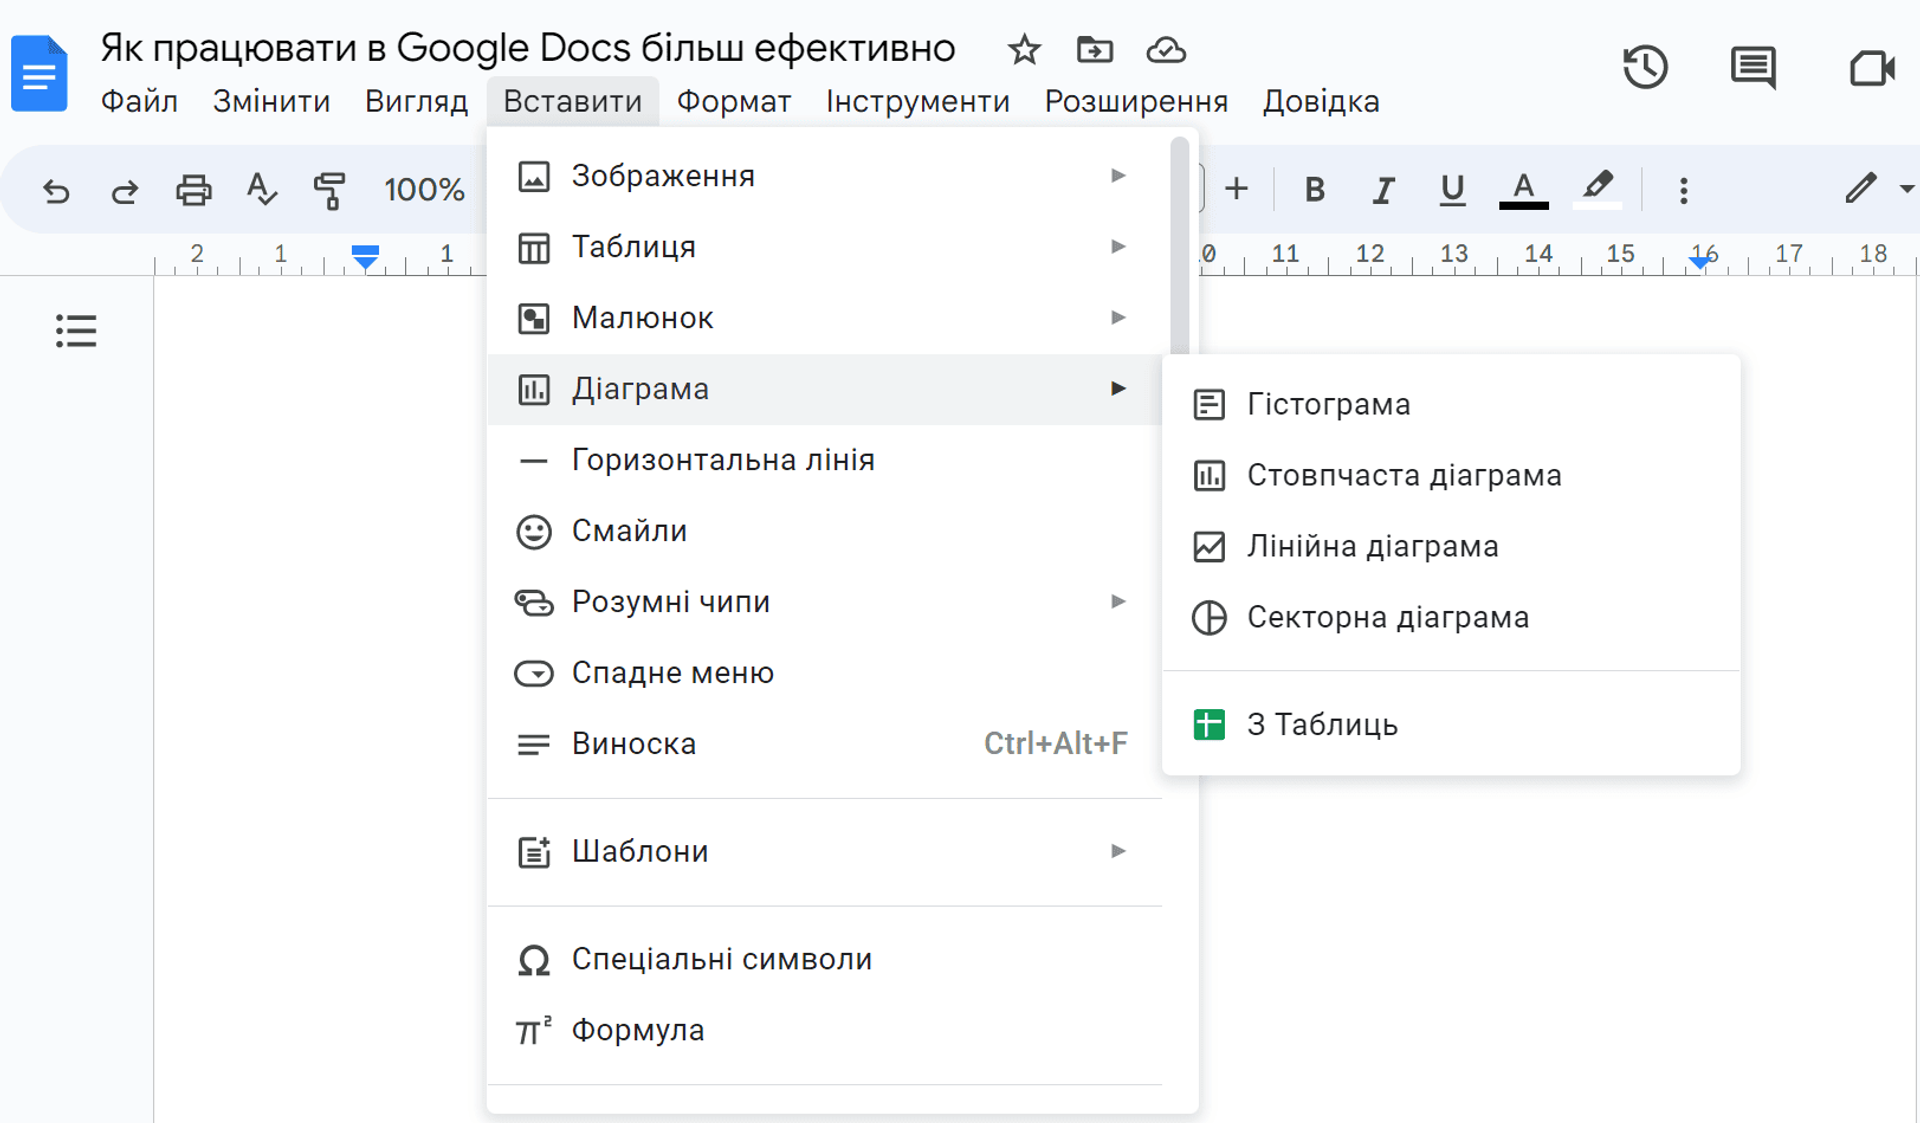Rename the document title field
1920x1123 pixels.
coord(528,48)
